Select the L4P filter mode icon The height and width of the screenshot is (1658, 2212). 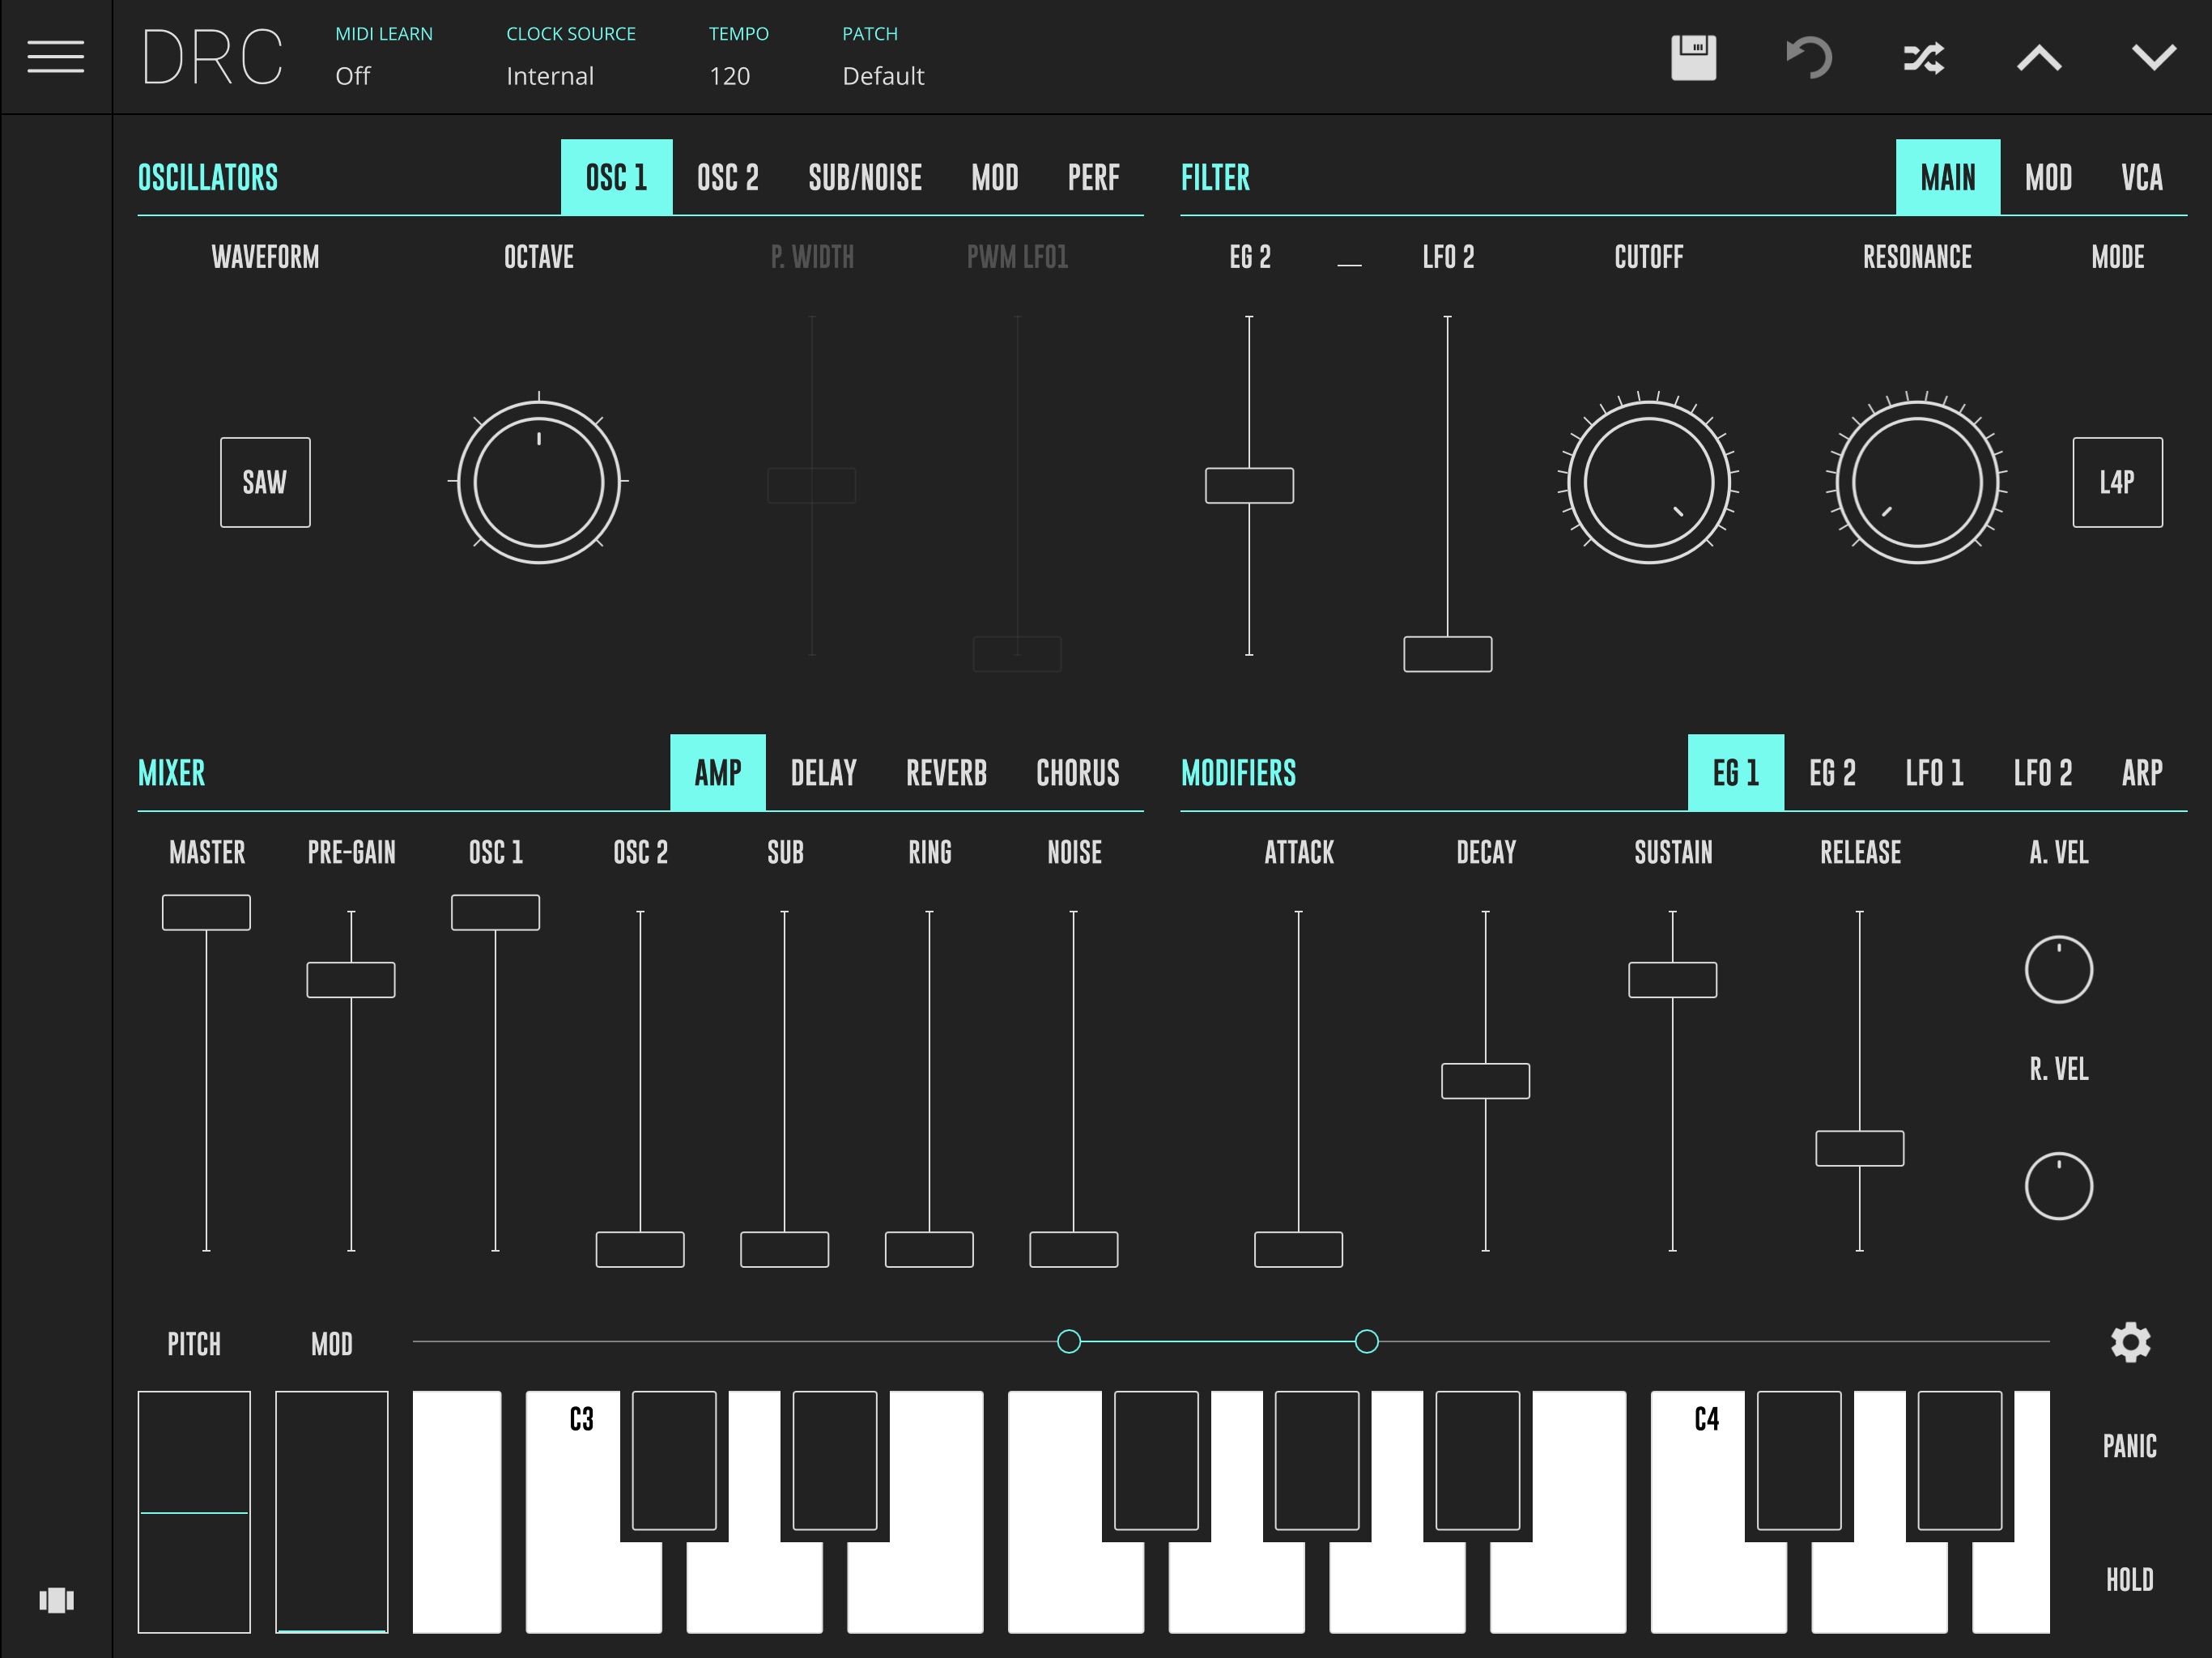tap(2118, 484)
